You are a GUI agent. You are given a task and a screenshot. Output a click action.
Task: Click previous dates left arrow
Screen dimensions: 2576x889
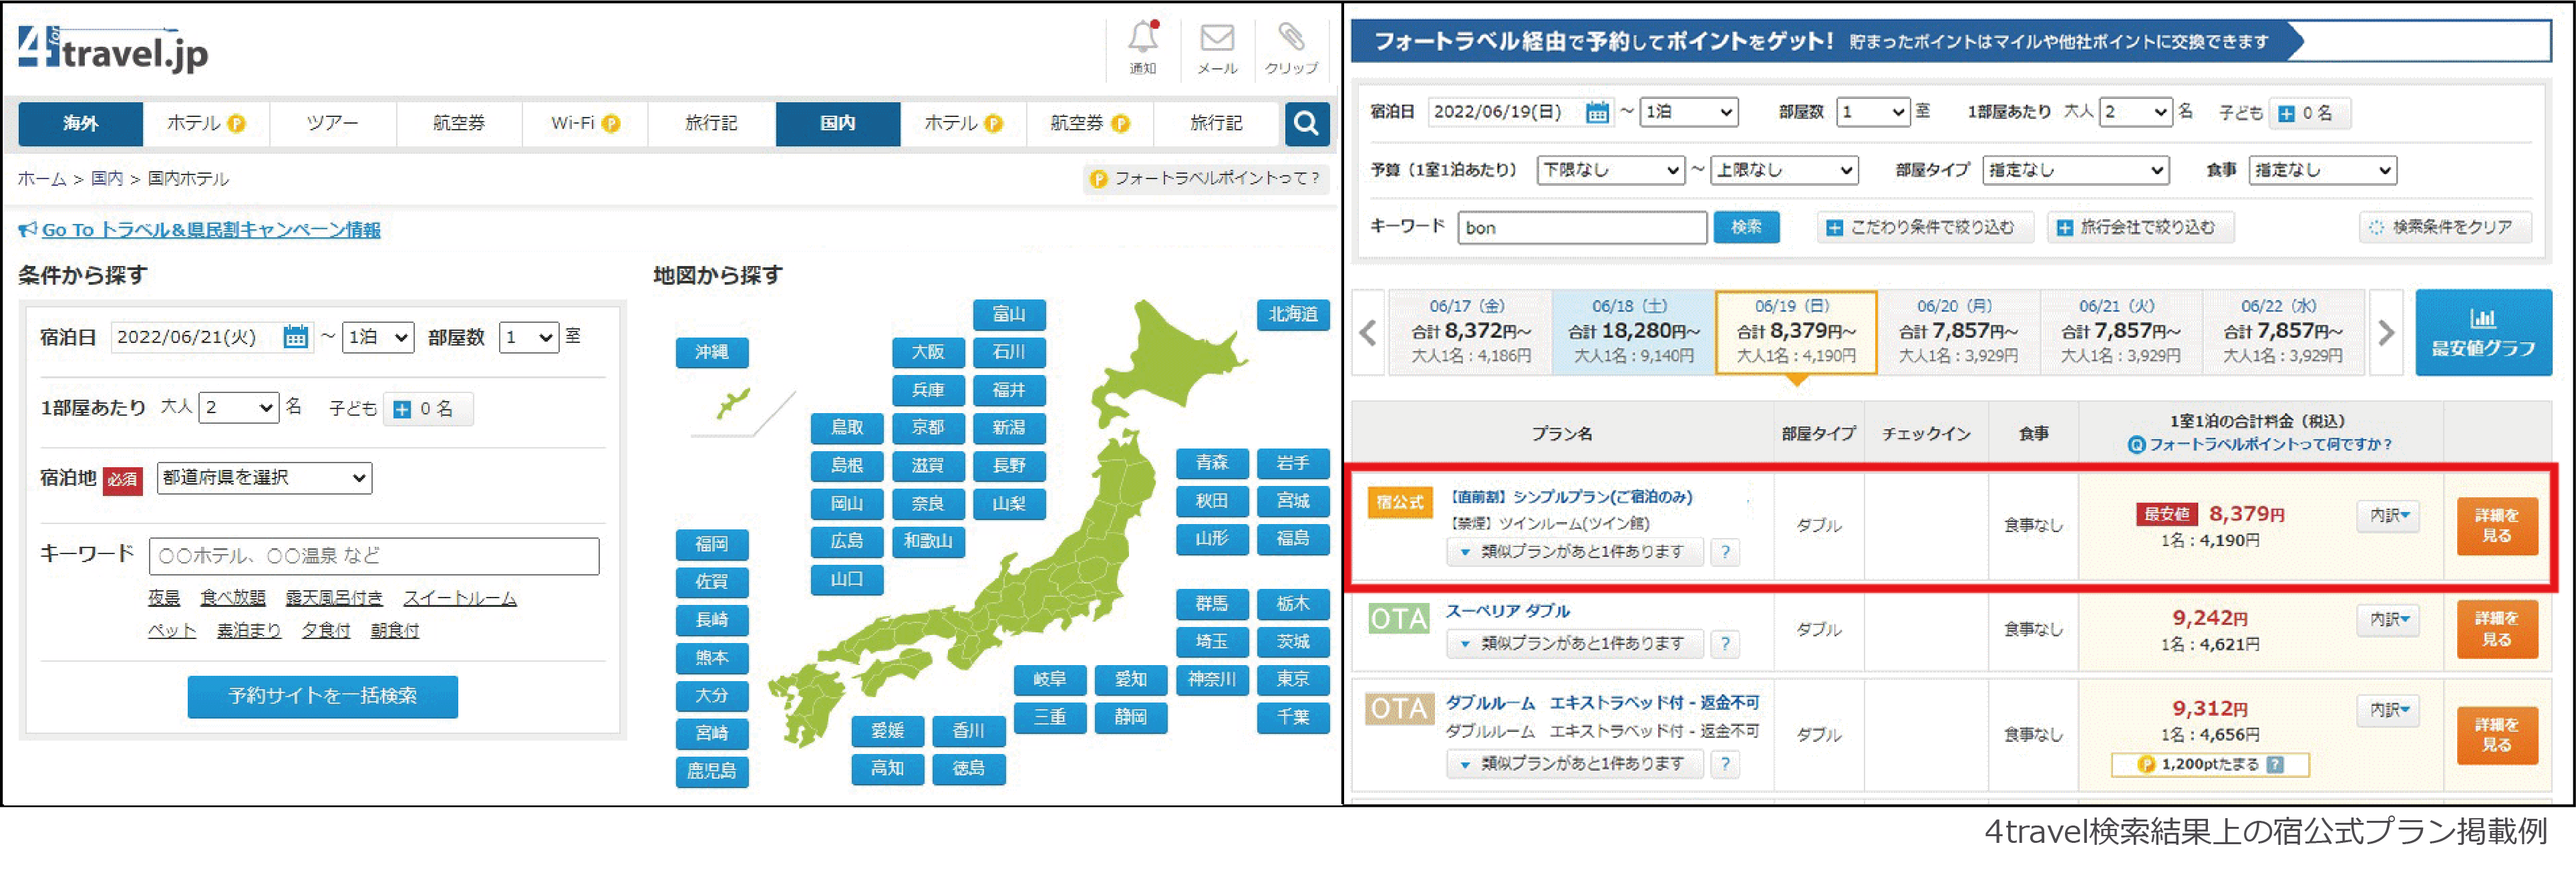click(x=1368, y=333)
